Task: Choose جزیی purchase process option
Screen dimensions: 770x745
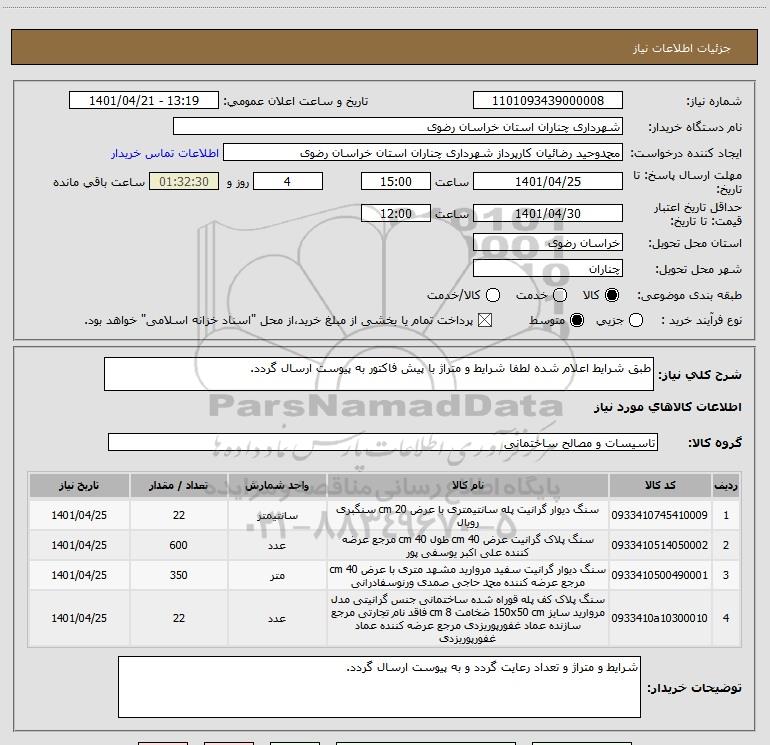Action: pyautogui.click(x=635, y=320)
